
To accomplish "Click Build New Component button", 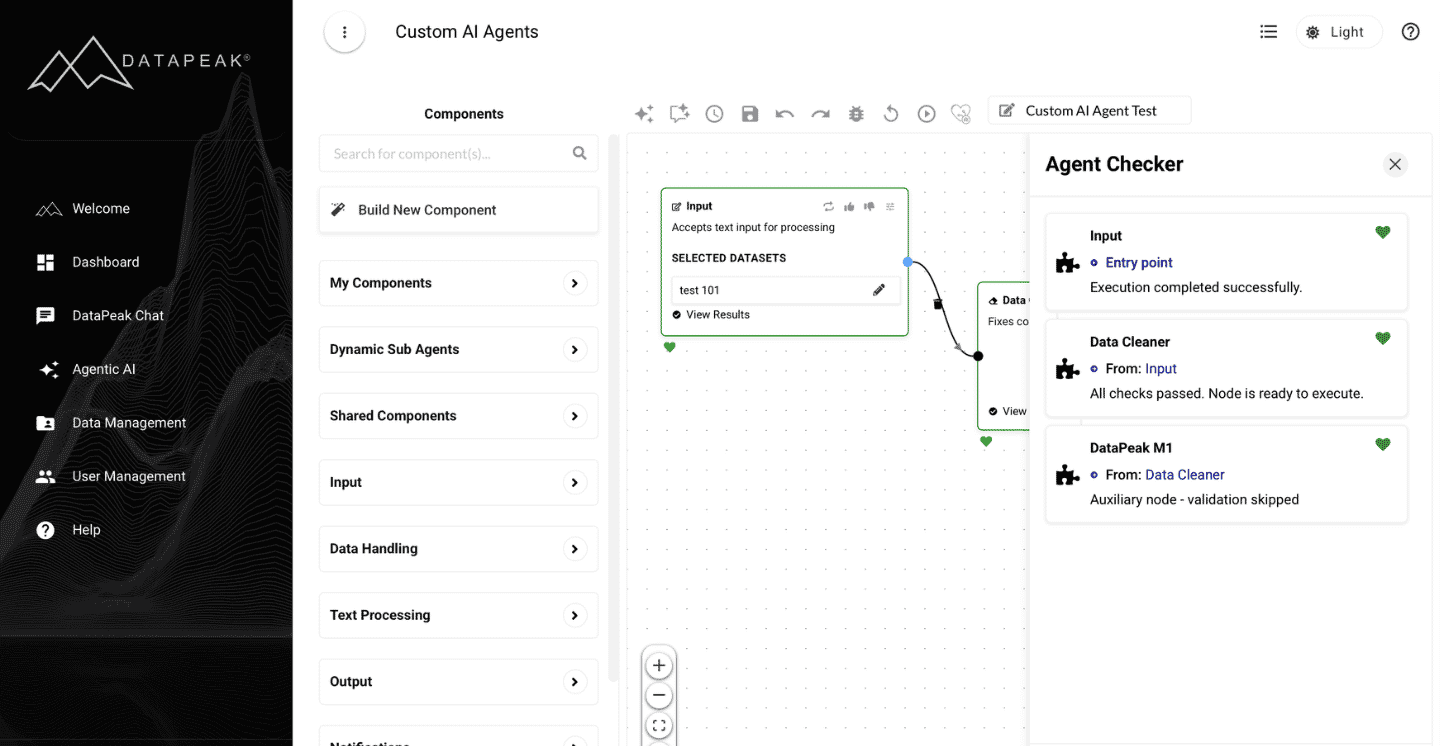I will pyautogui.click(x=458, y=210).
